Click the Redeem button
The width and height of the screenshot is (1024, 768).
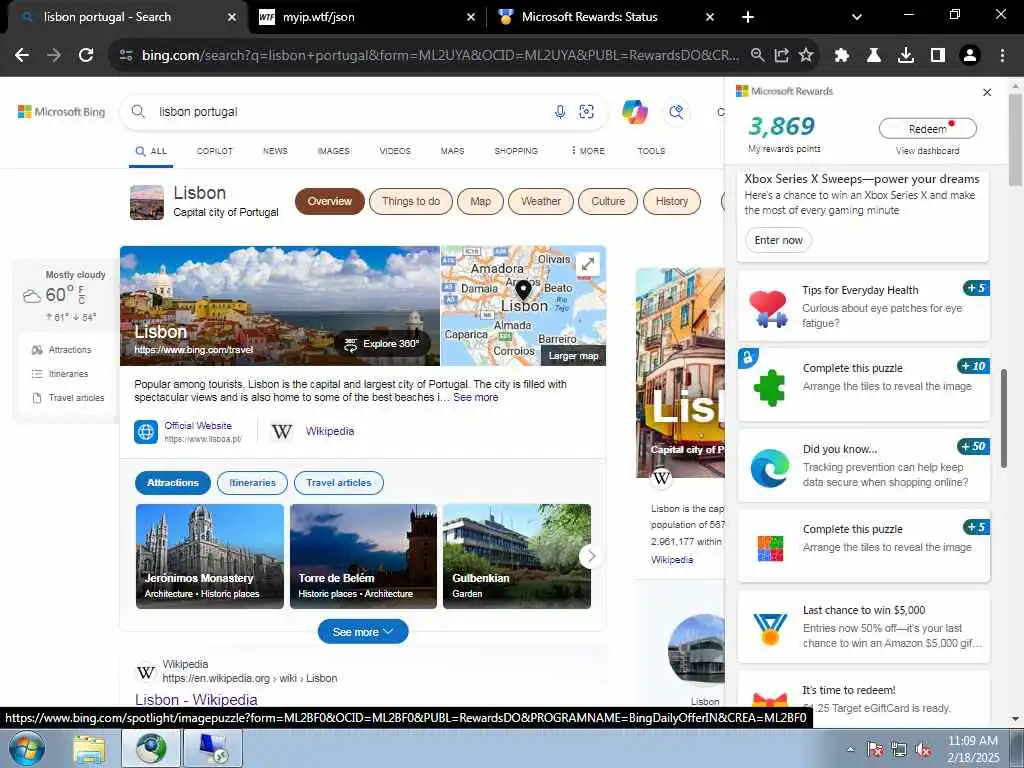point(927,129)
